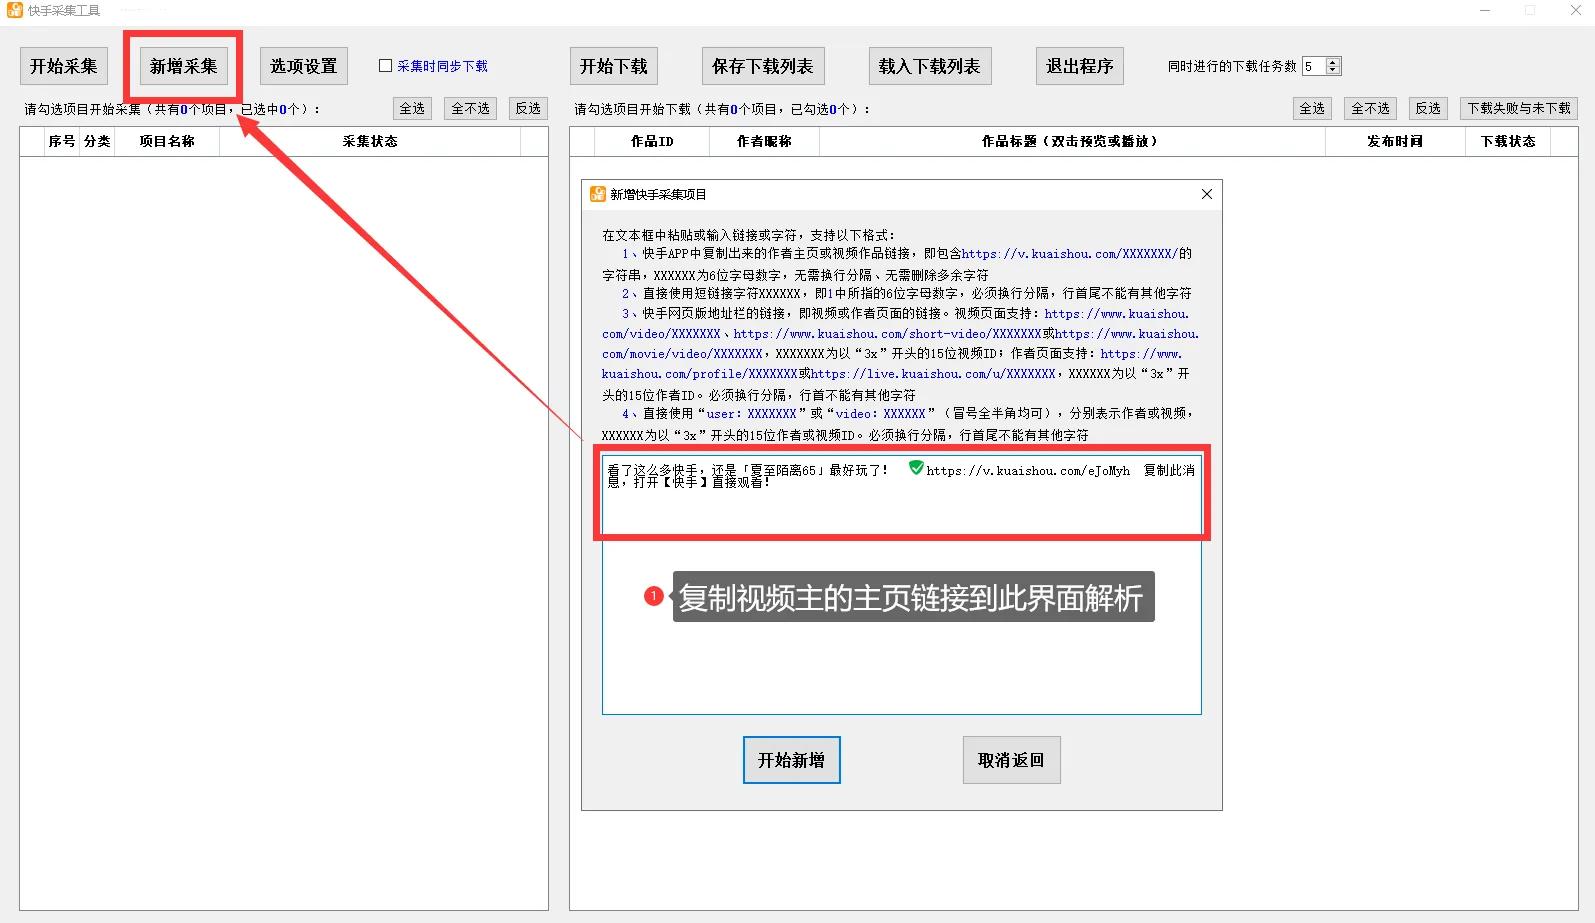Select 全选 in the collection list panel

[x=412, y=108]
